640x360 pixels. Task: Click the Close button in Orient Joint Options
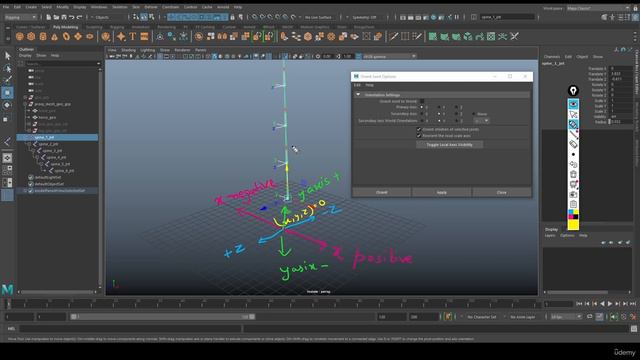coord(502,192)
